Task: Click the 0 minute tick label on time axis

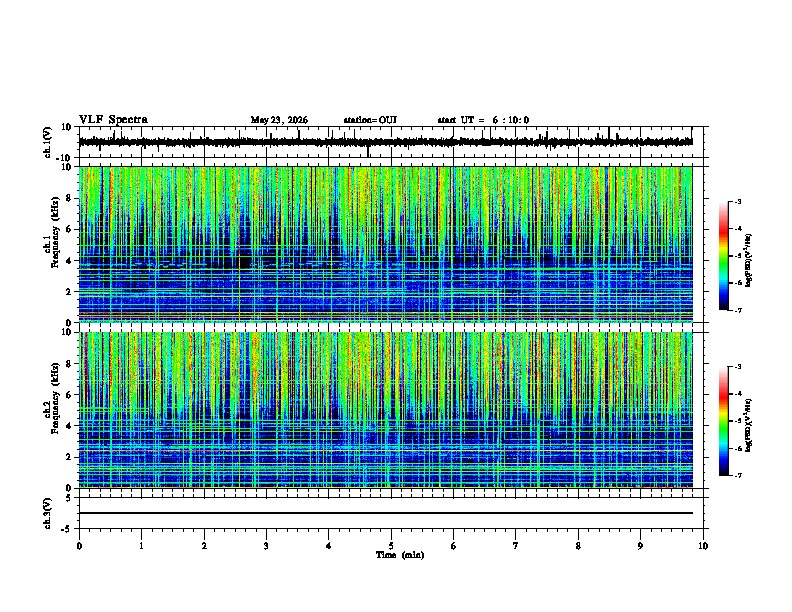Action: point(79,546)
